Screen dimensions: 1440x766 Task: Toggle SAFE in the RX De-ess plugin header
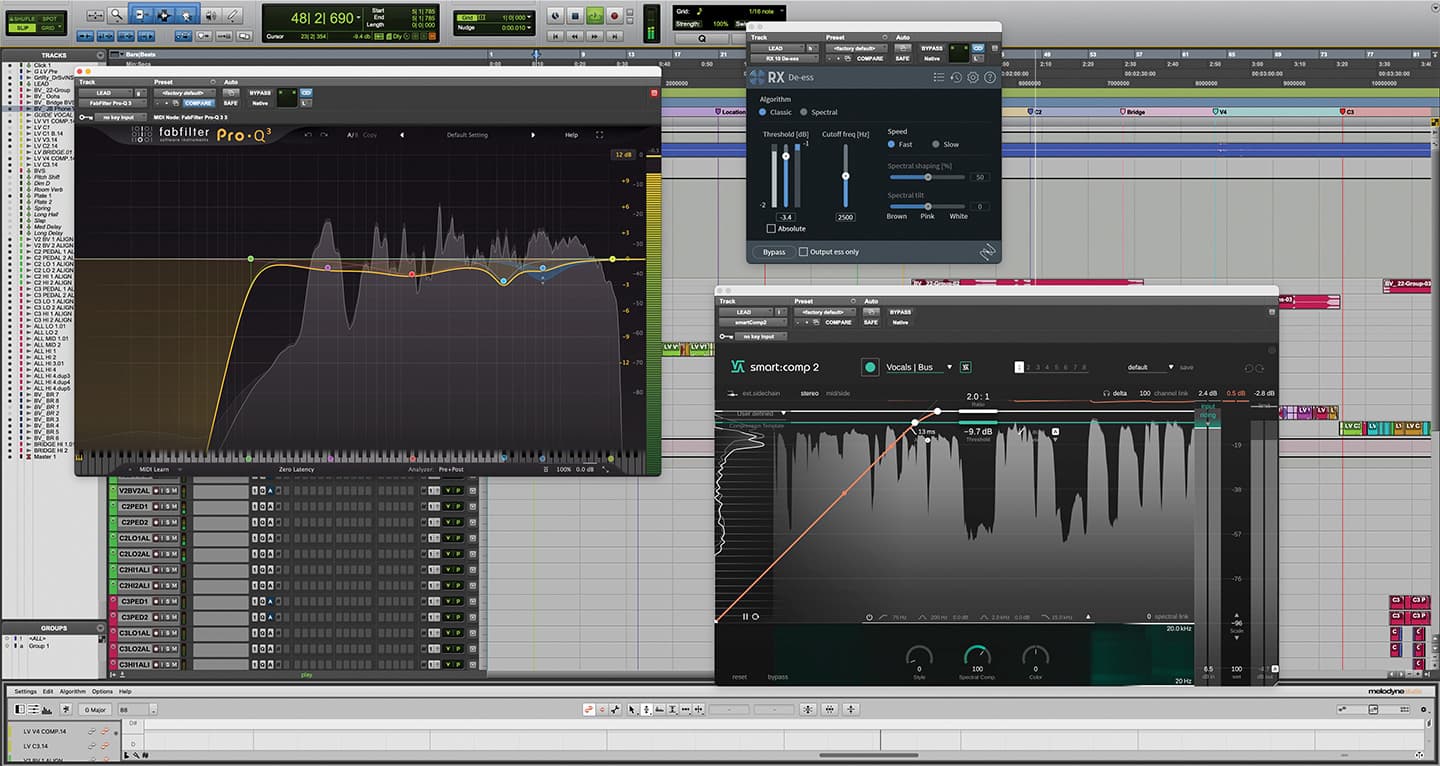(x=903, y=59)
